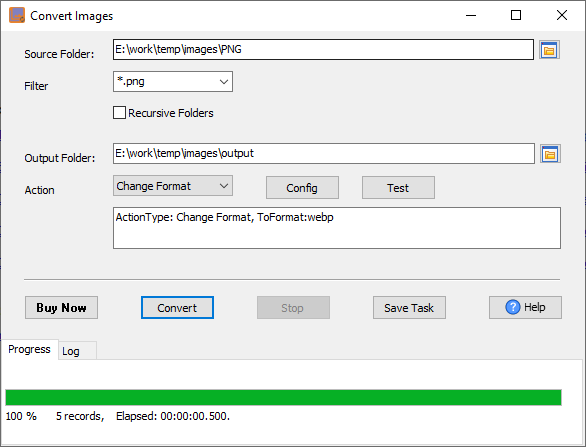Click the "Action" label
This screenshot has width=586, height=447.
click(x=39, y=190)
